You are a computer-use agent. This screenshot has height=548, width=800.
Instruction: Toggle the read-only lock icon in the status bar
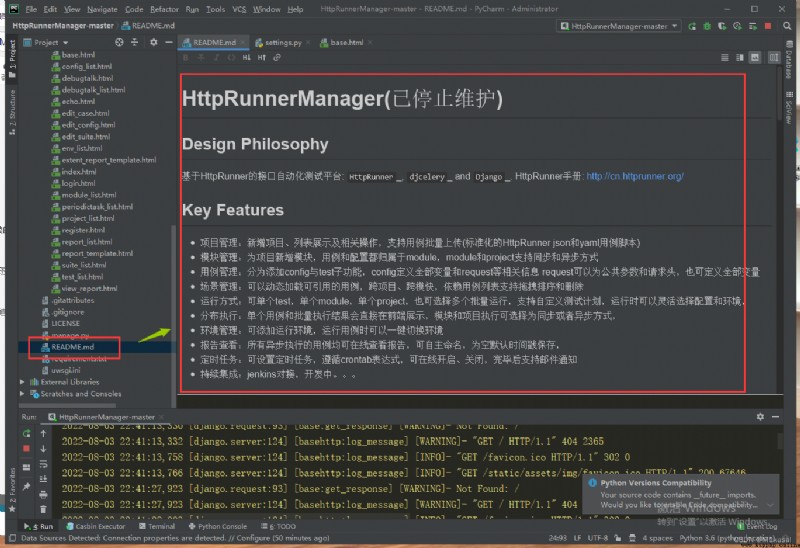[618, 538]
